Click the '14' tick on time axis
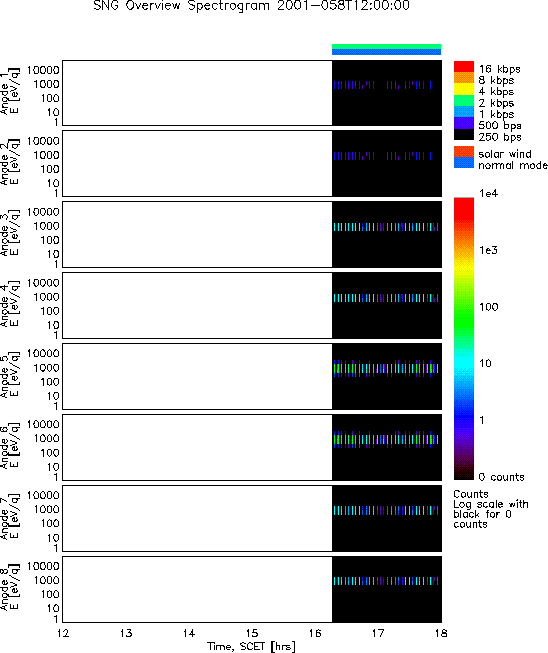 [189, 633]
